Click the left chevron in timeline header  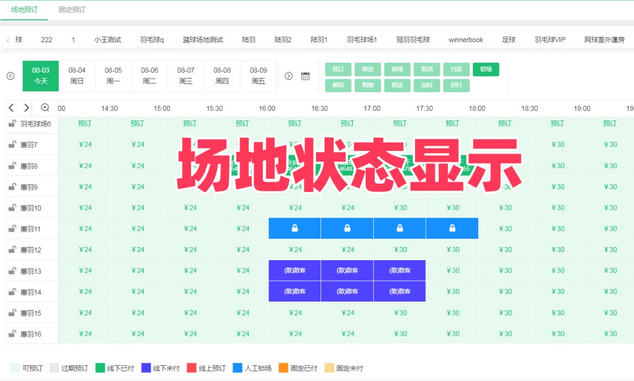click(11, 108)
